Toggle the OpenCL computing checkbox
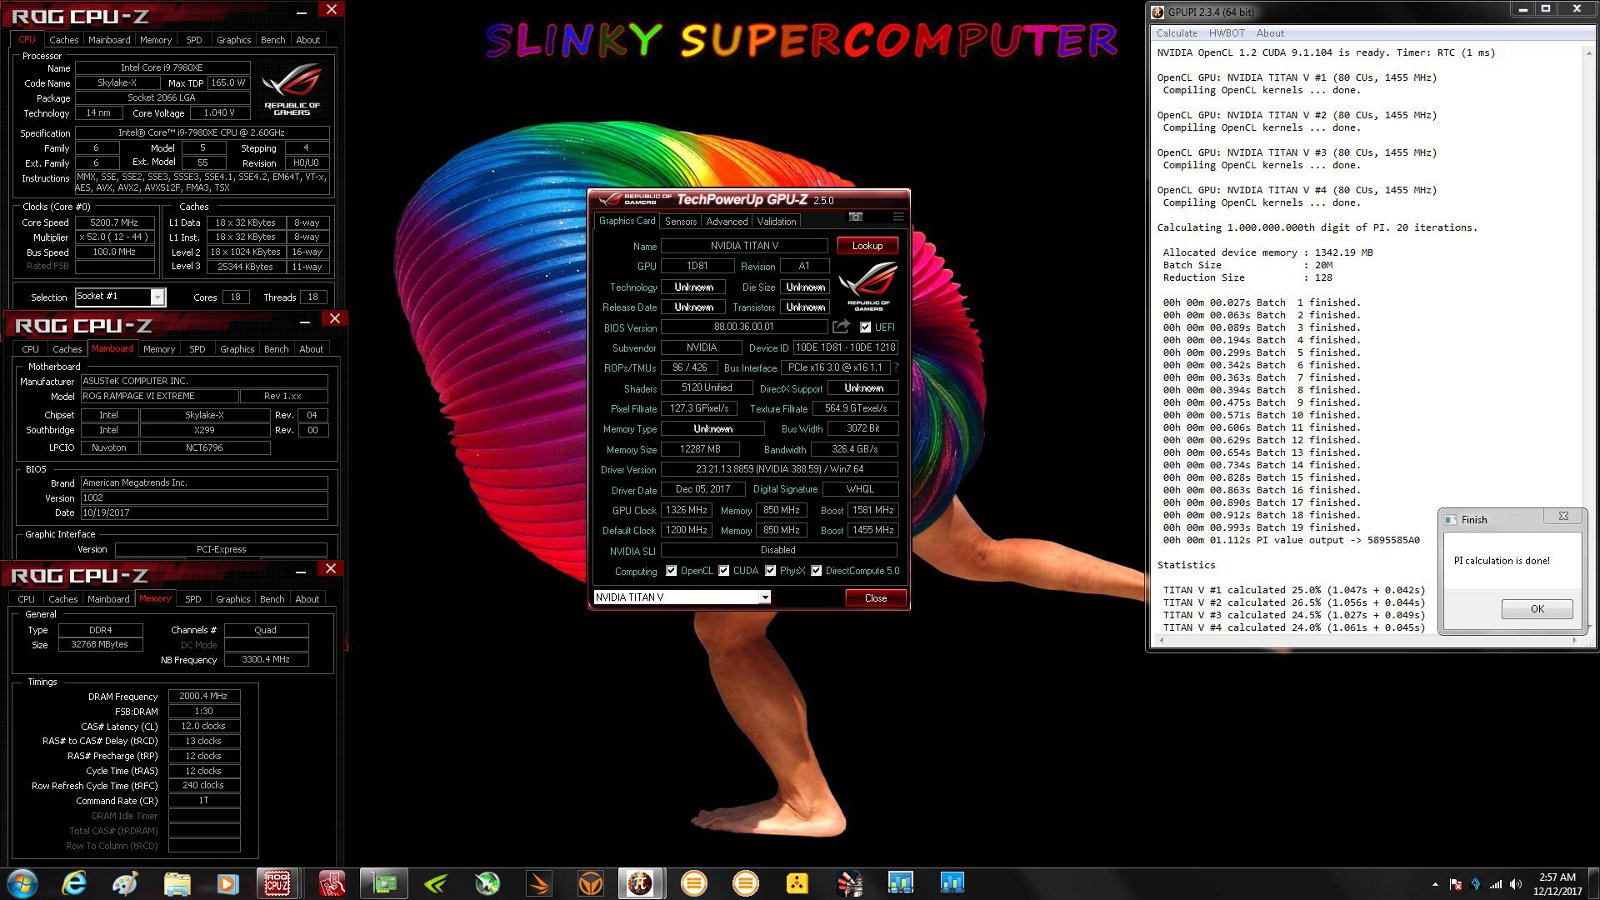1600x900 pixels. tap(671, 571)
